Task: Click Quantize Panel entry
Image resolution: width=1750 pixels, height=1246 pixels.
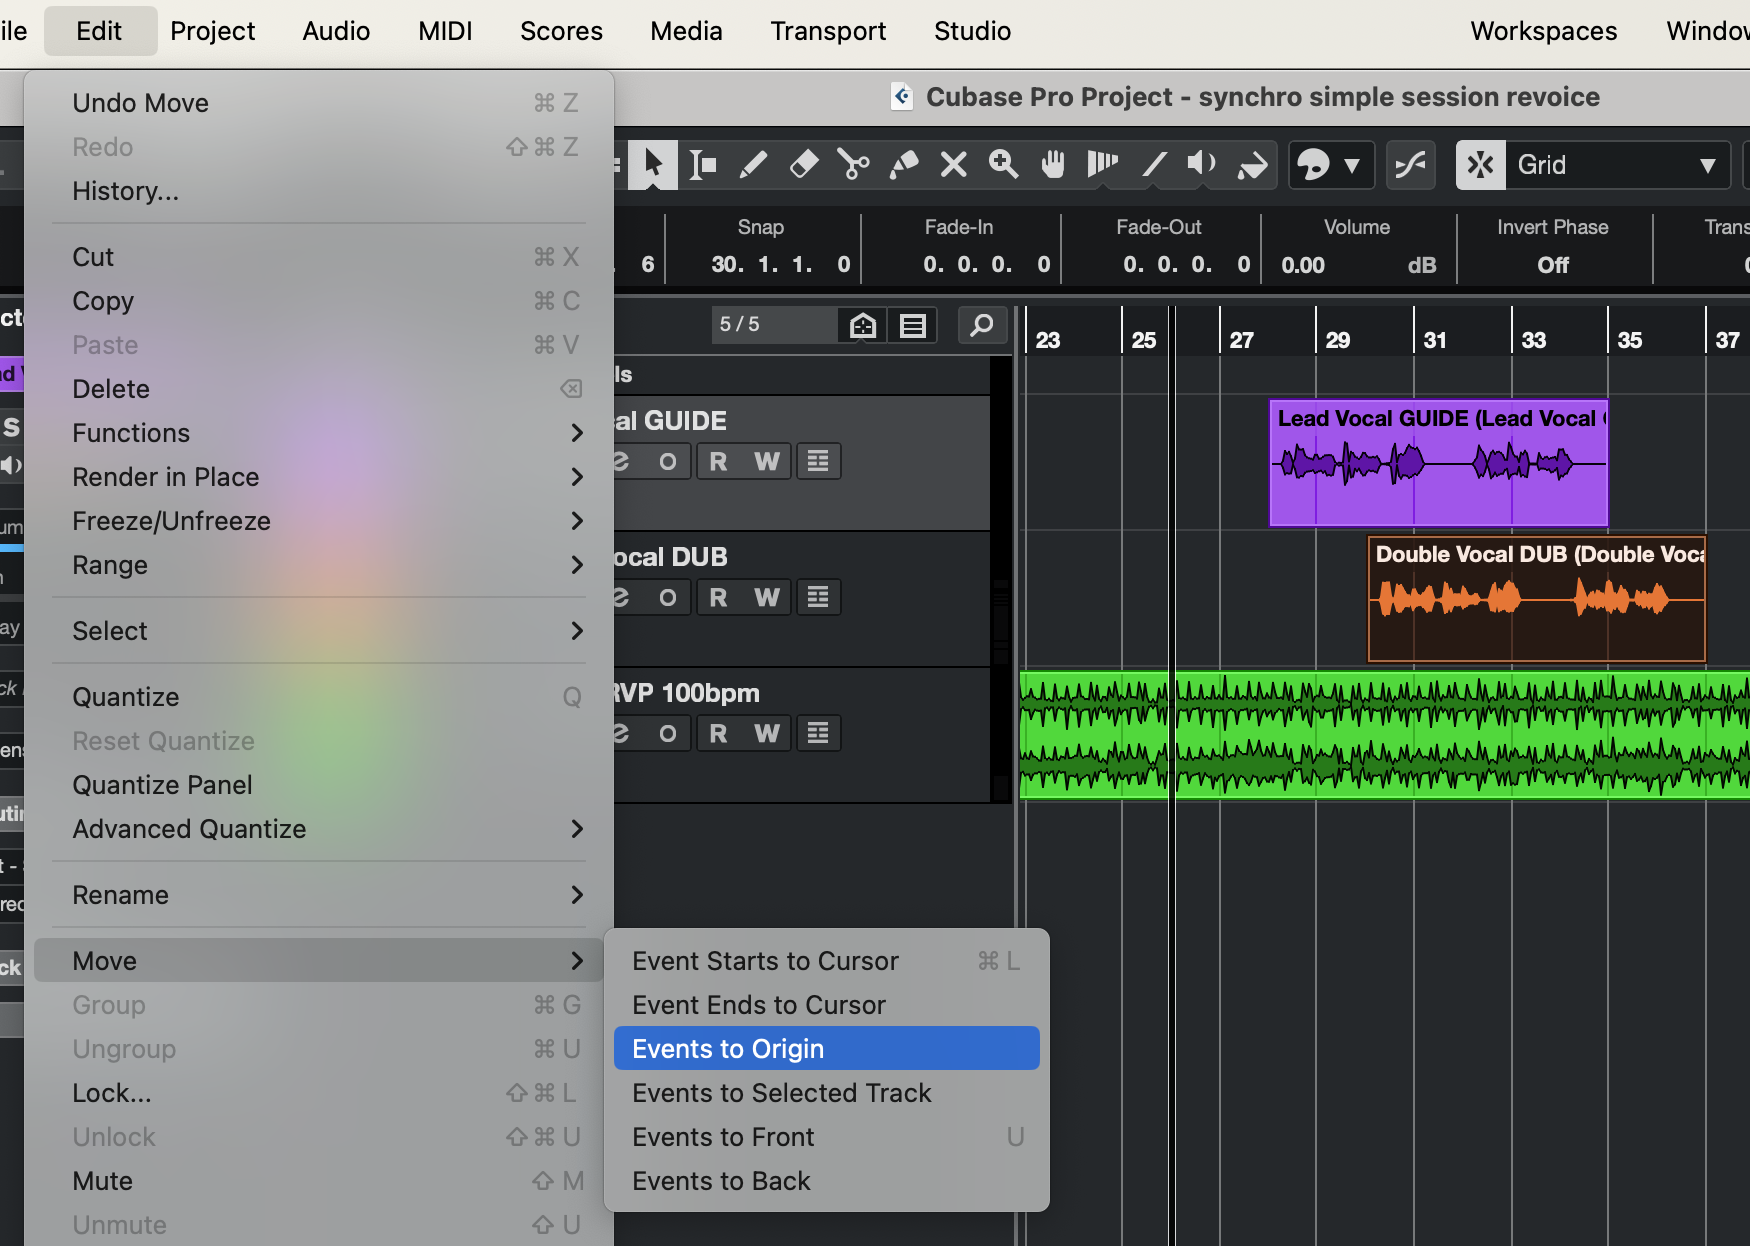Action: [x=162, y=785]
